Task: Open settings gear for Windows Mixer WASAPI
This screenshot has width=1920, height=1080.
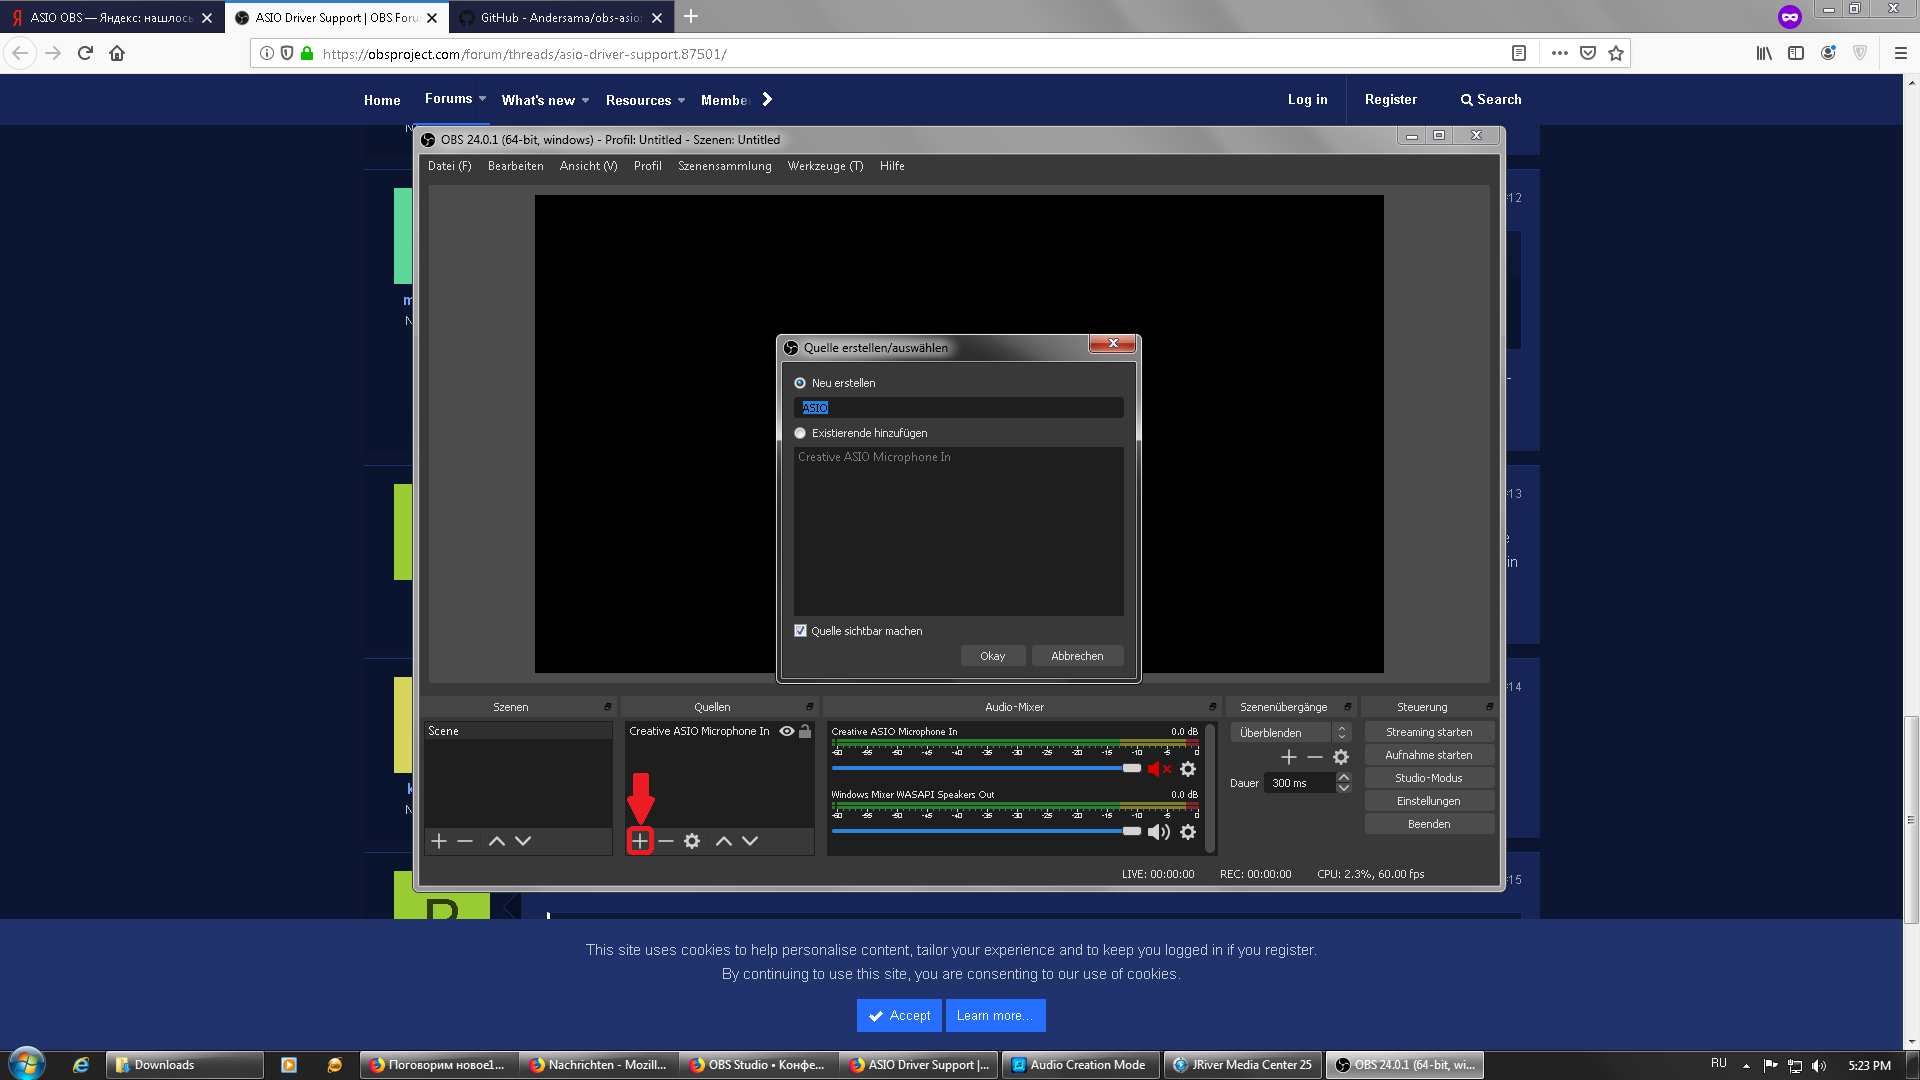Action: (x=1188, y=832)
